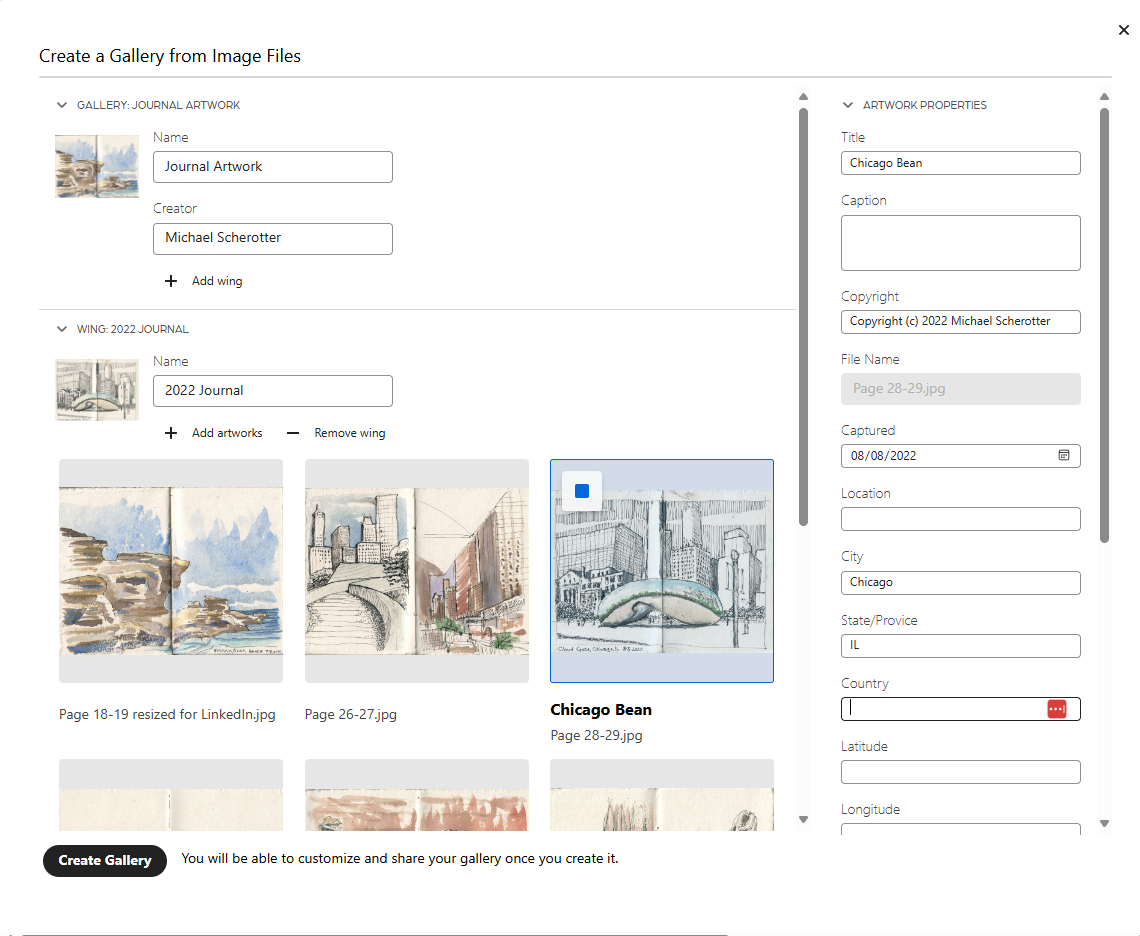Click the red password manager icon in Country
The width and height of the screenshot is (1140, 936).
tap(1056, 709)
